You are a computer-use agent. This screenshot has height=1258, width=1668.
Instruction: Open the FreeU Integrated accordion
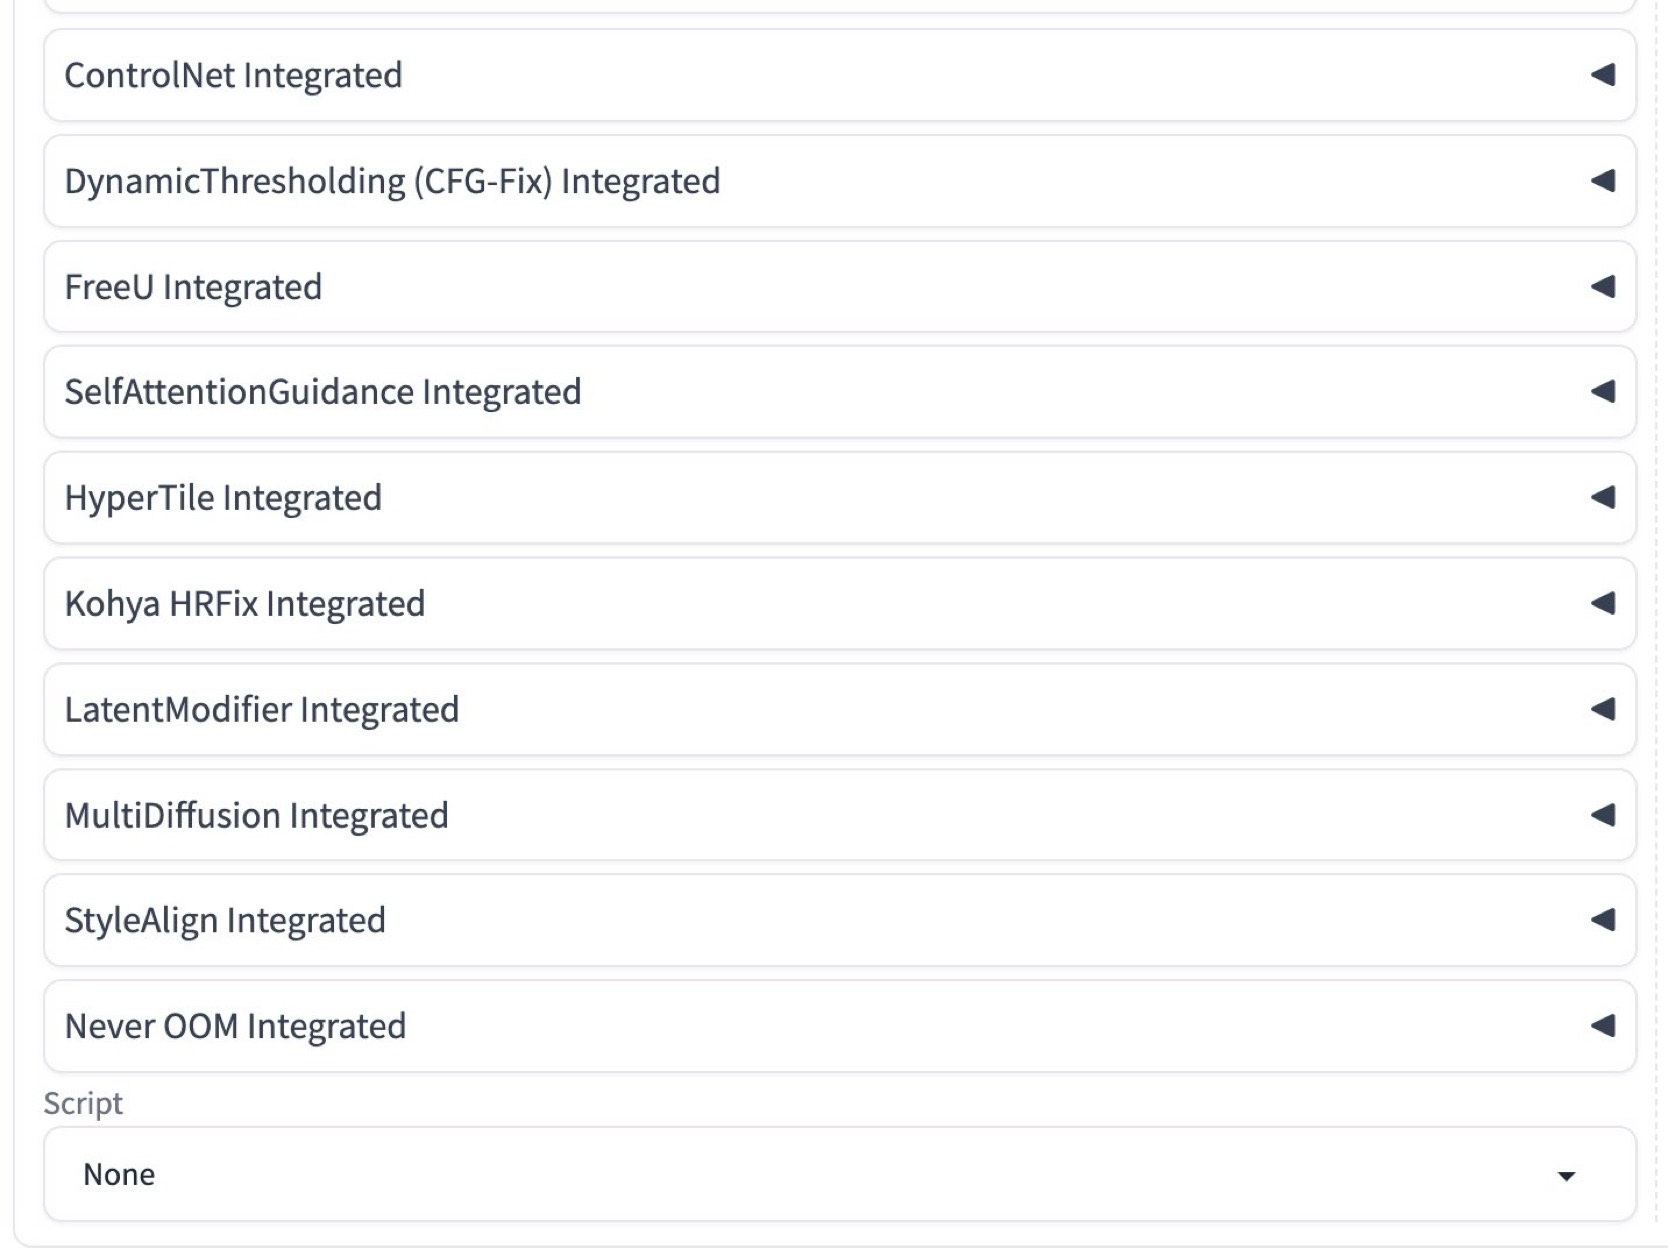[x=193, y=288]
